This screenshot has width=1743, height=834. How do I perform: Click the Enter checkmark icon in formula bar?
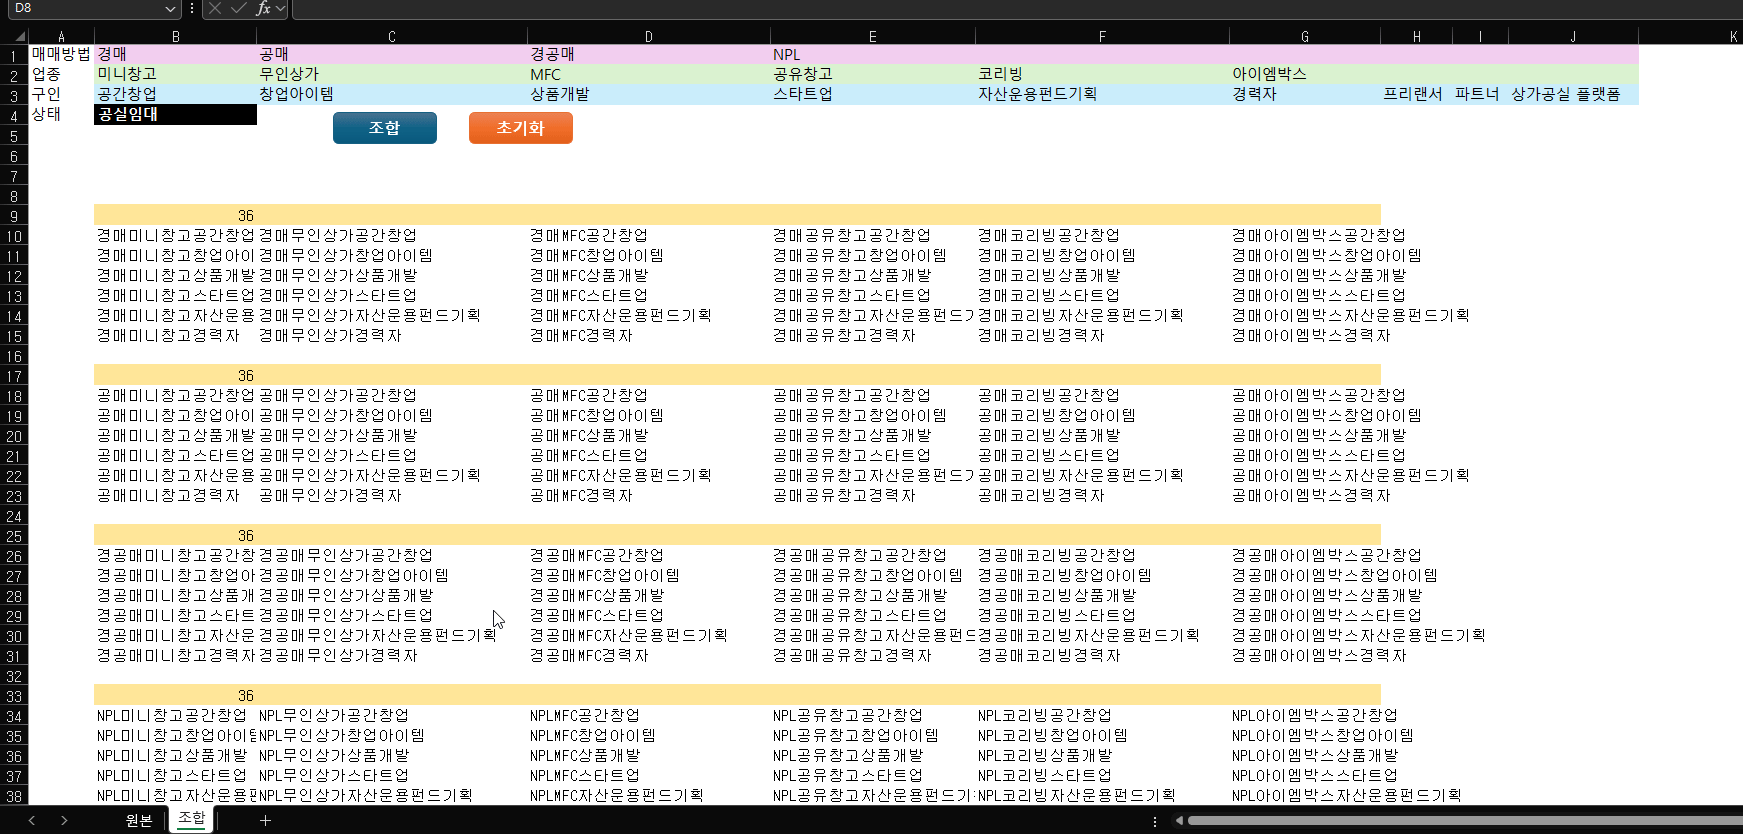238,8
